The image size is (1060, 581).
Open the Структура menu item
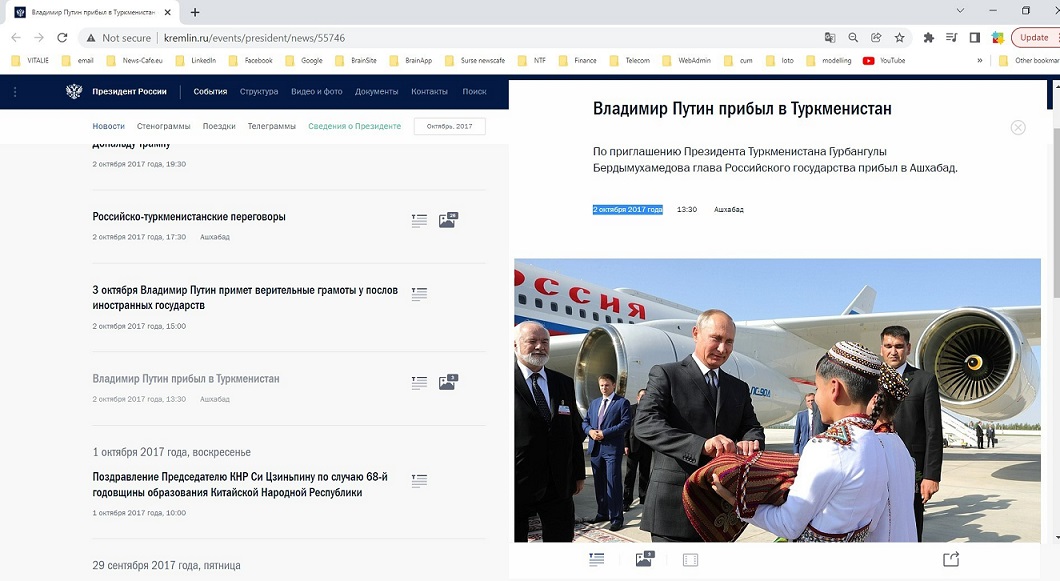click(259, 91)
